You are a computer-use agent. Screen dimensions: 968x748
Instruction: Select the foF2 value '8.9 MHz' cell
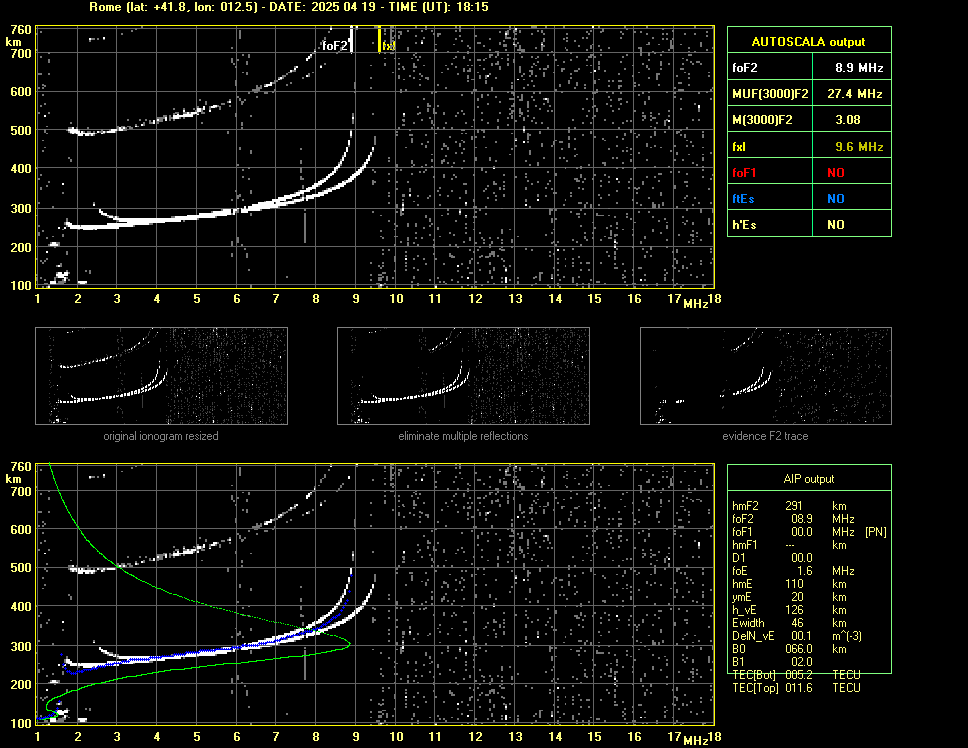(852, 67)
